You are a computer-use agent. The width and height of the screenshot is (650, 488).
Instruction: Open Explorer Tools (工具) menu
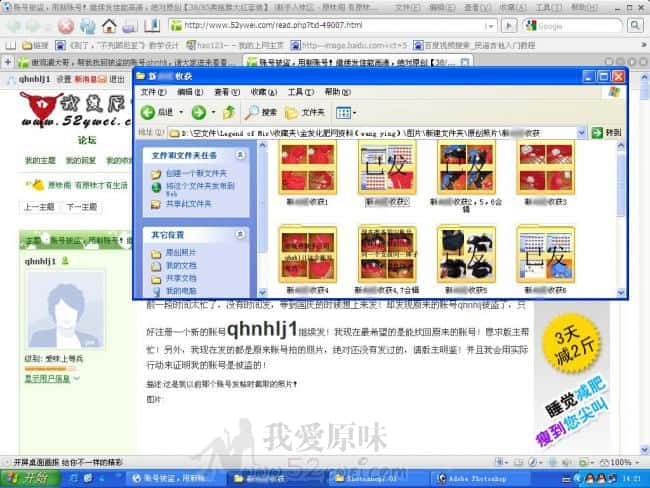(301, 92)
